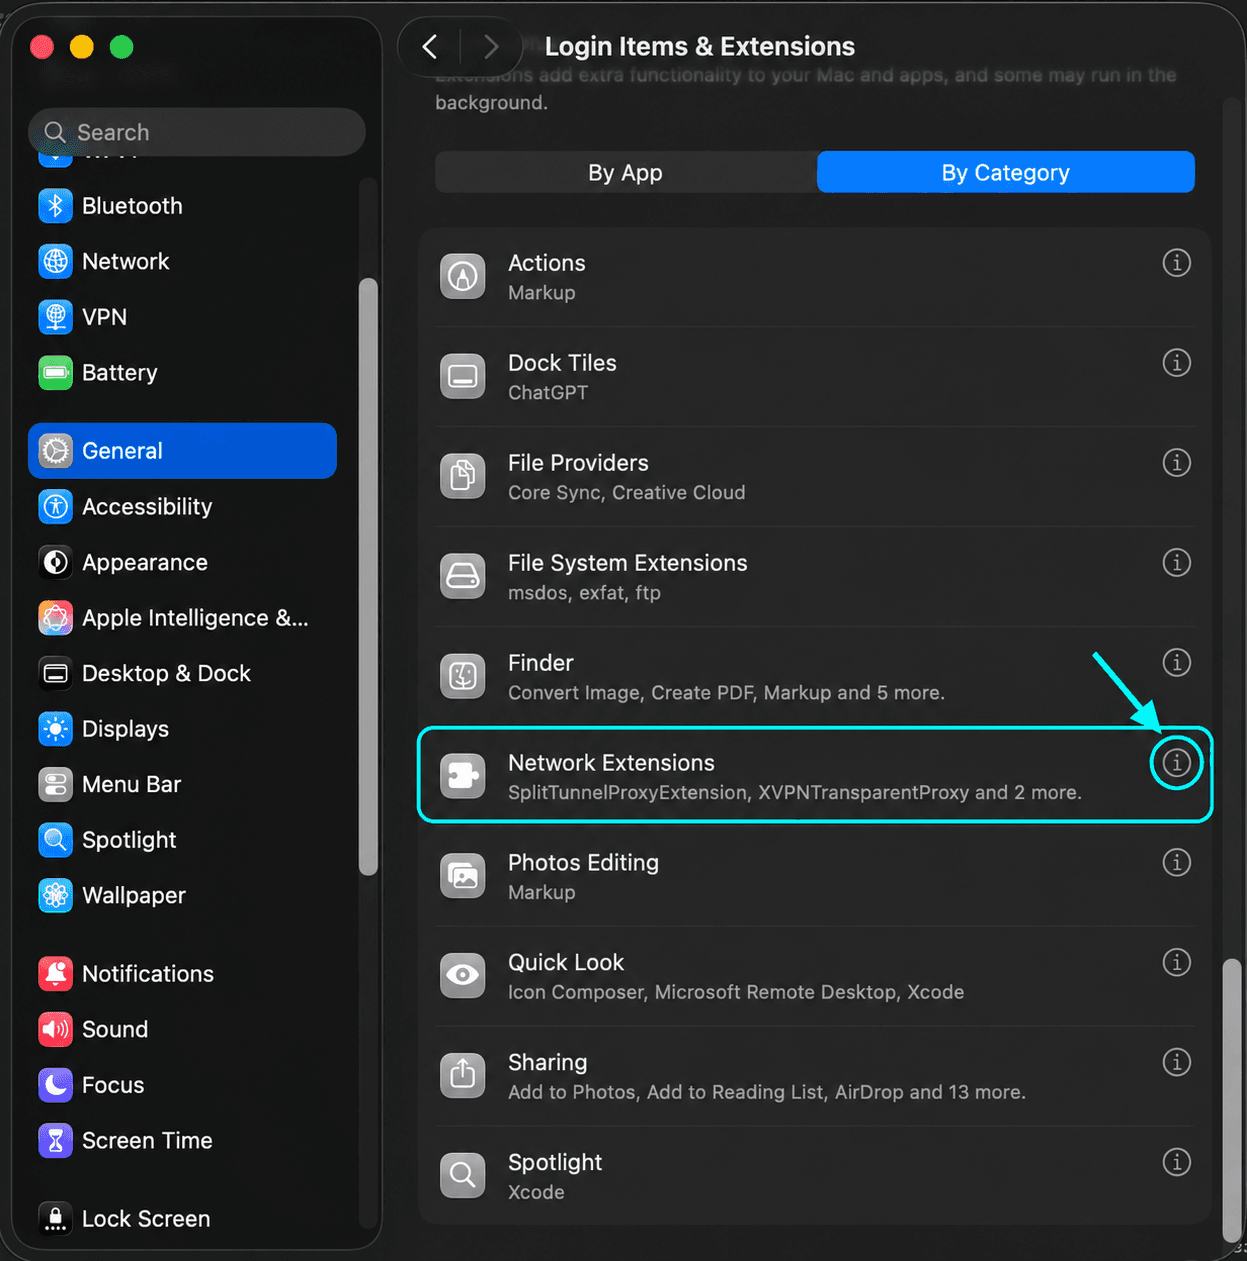This screenshot has height=1261, width=1247.
Task: Select General in the sidebar
Action: click(x=183, y=451)
